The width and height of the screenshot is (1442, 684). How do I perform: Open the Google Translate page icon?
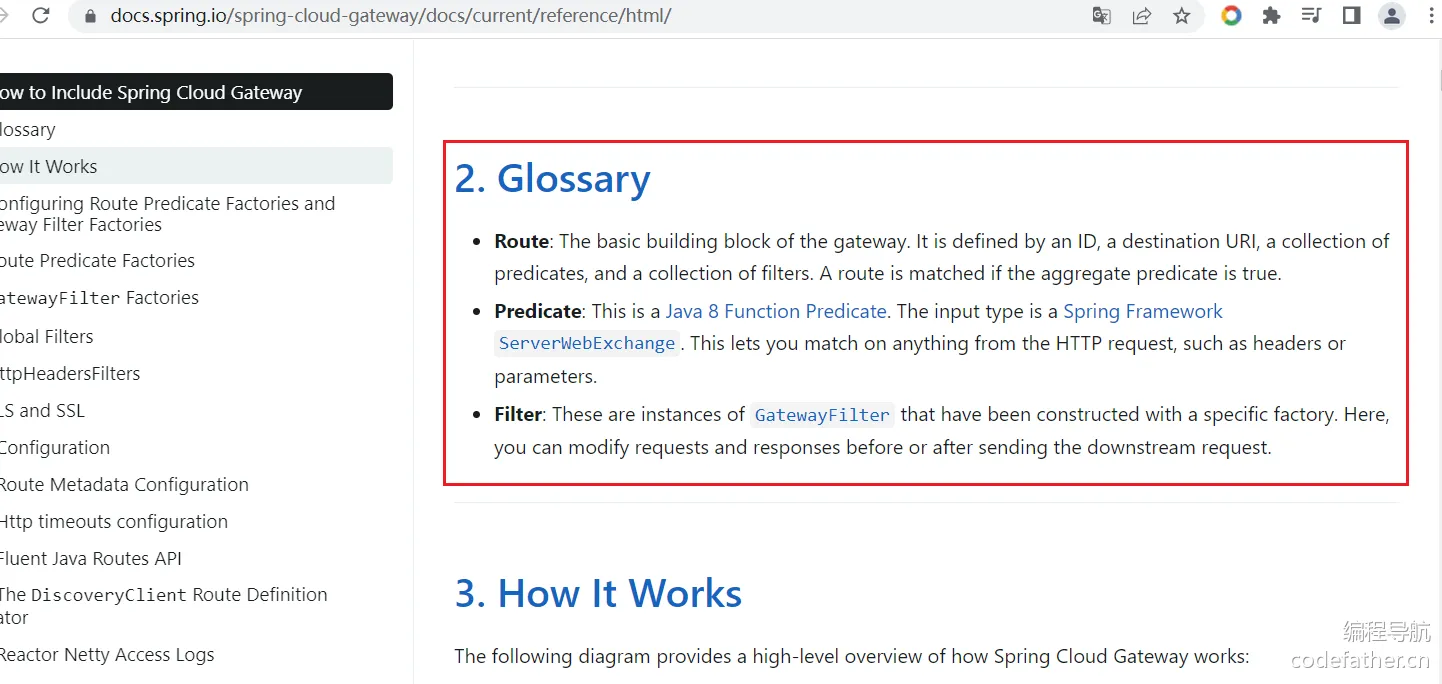1102,16
